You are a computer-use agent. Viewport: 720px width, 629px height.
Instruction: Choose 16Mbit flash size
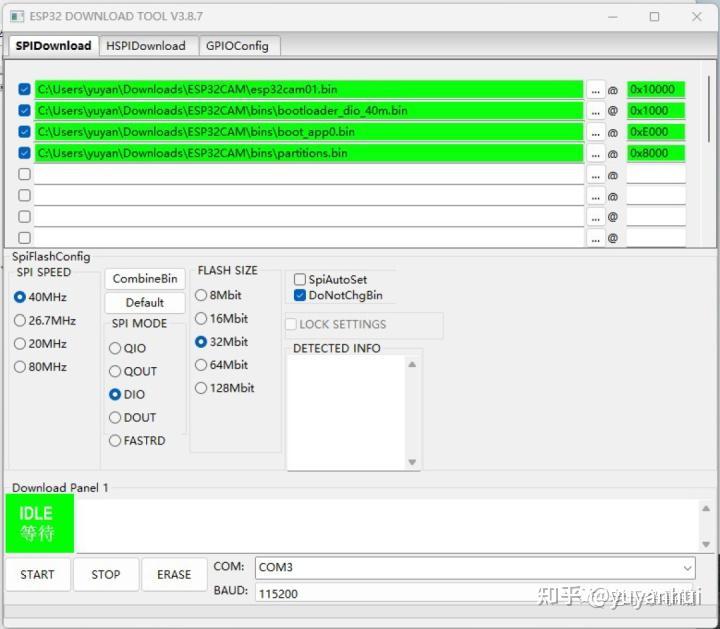[x=222, y=318]
